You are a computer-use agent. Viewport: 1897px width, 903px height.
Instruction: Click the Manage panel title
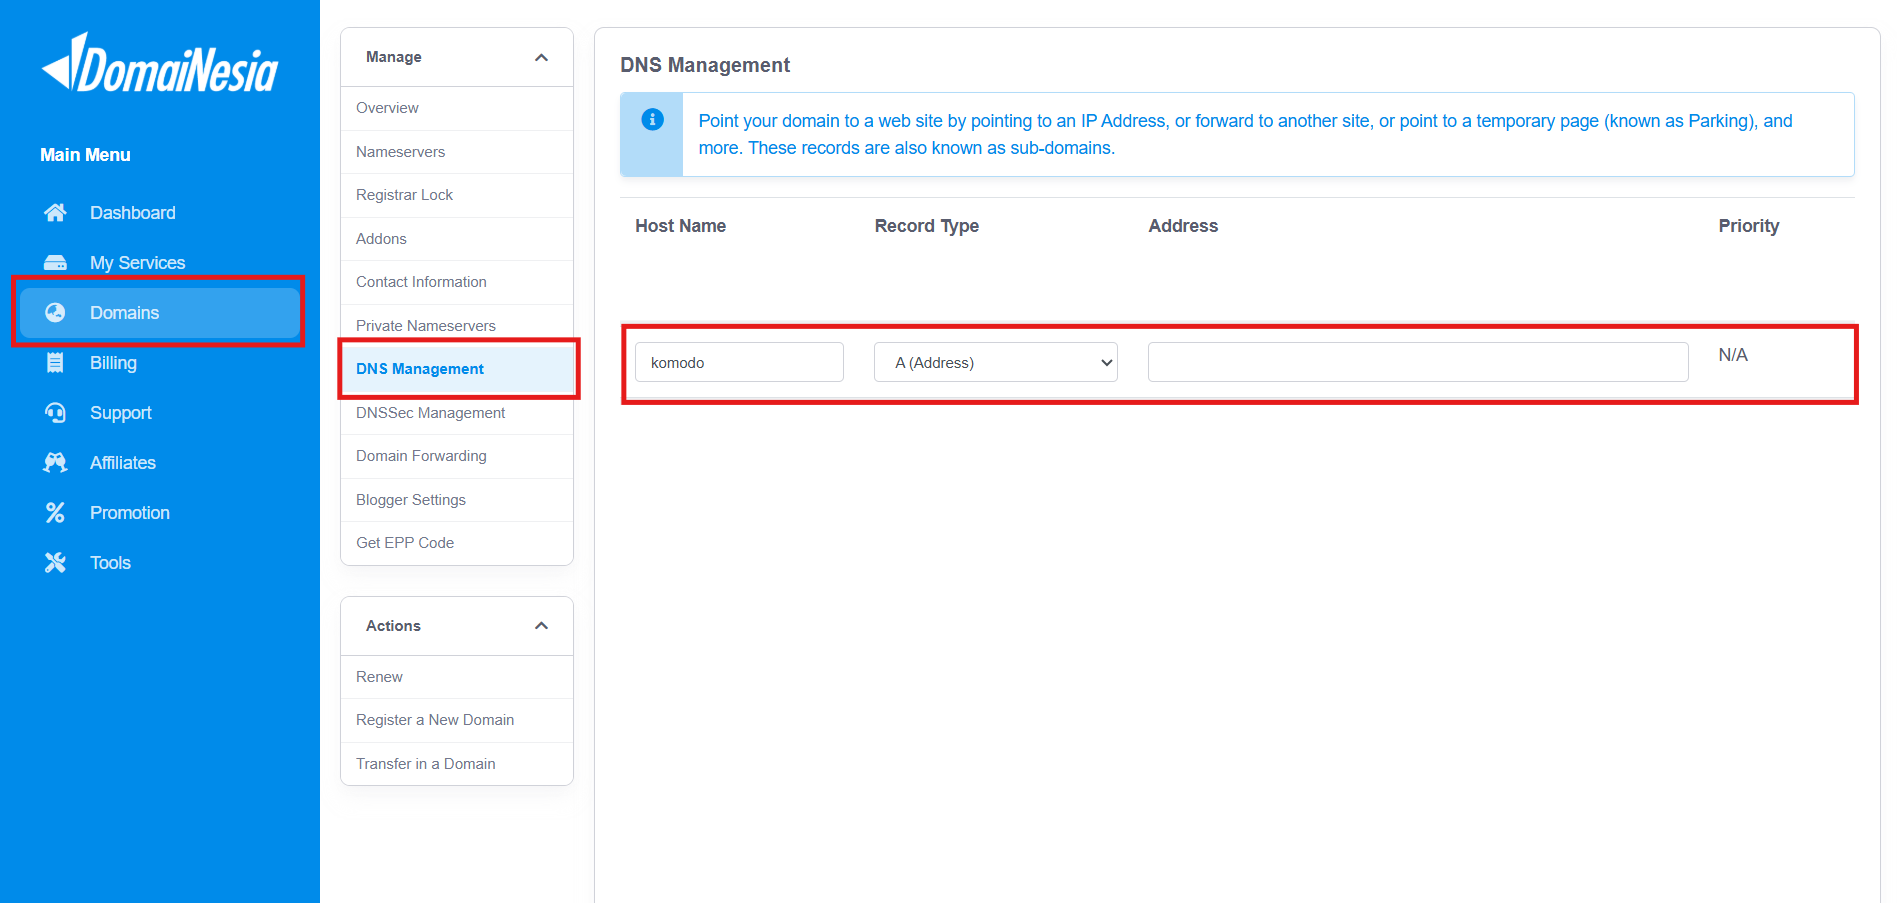(x=394, y=57)
